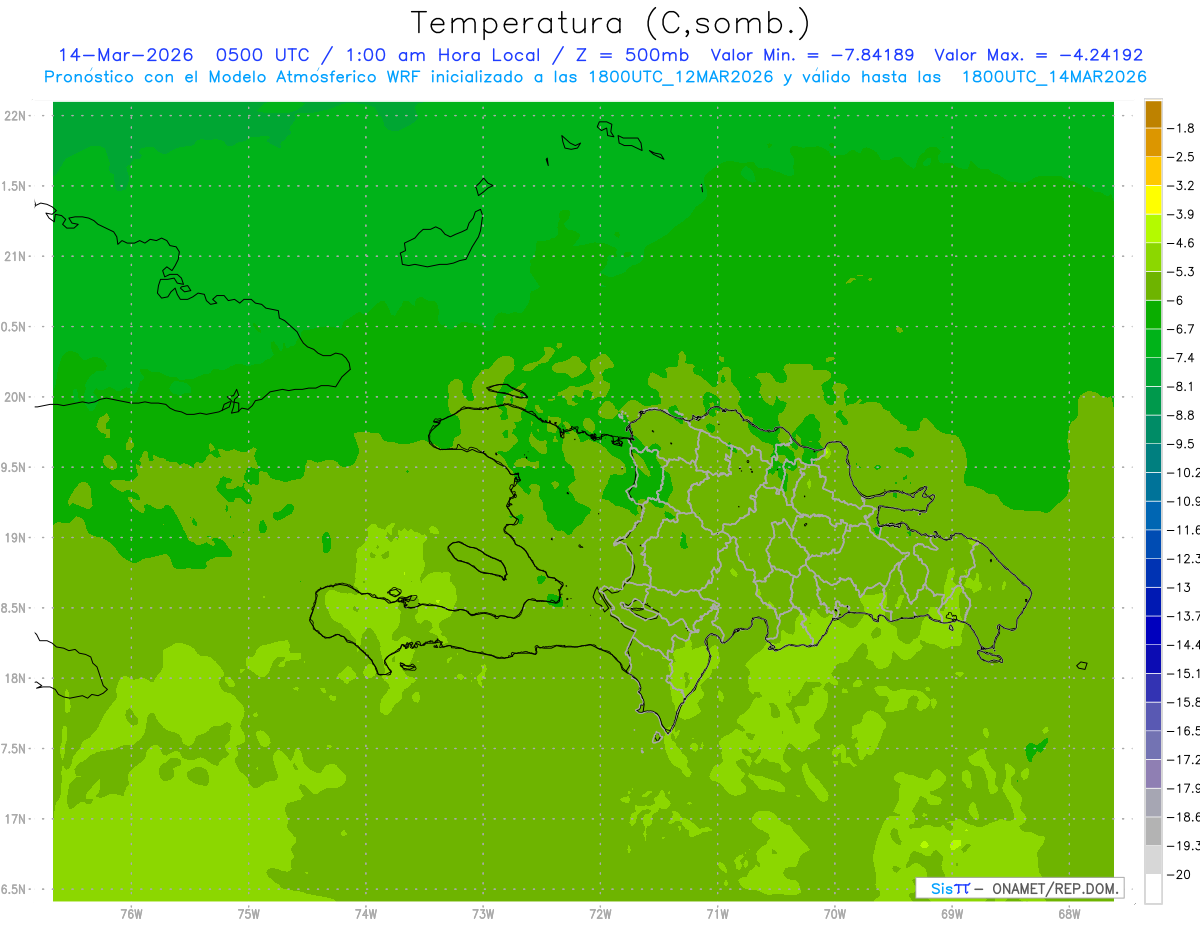
Task: Click the '-6.7' legend value
Action: pyautogui.click(x=1182, y=329)
